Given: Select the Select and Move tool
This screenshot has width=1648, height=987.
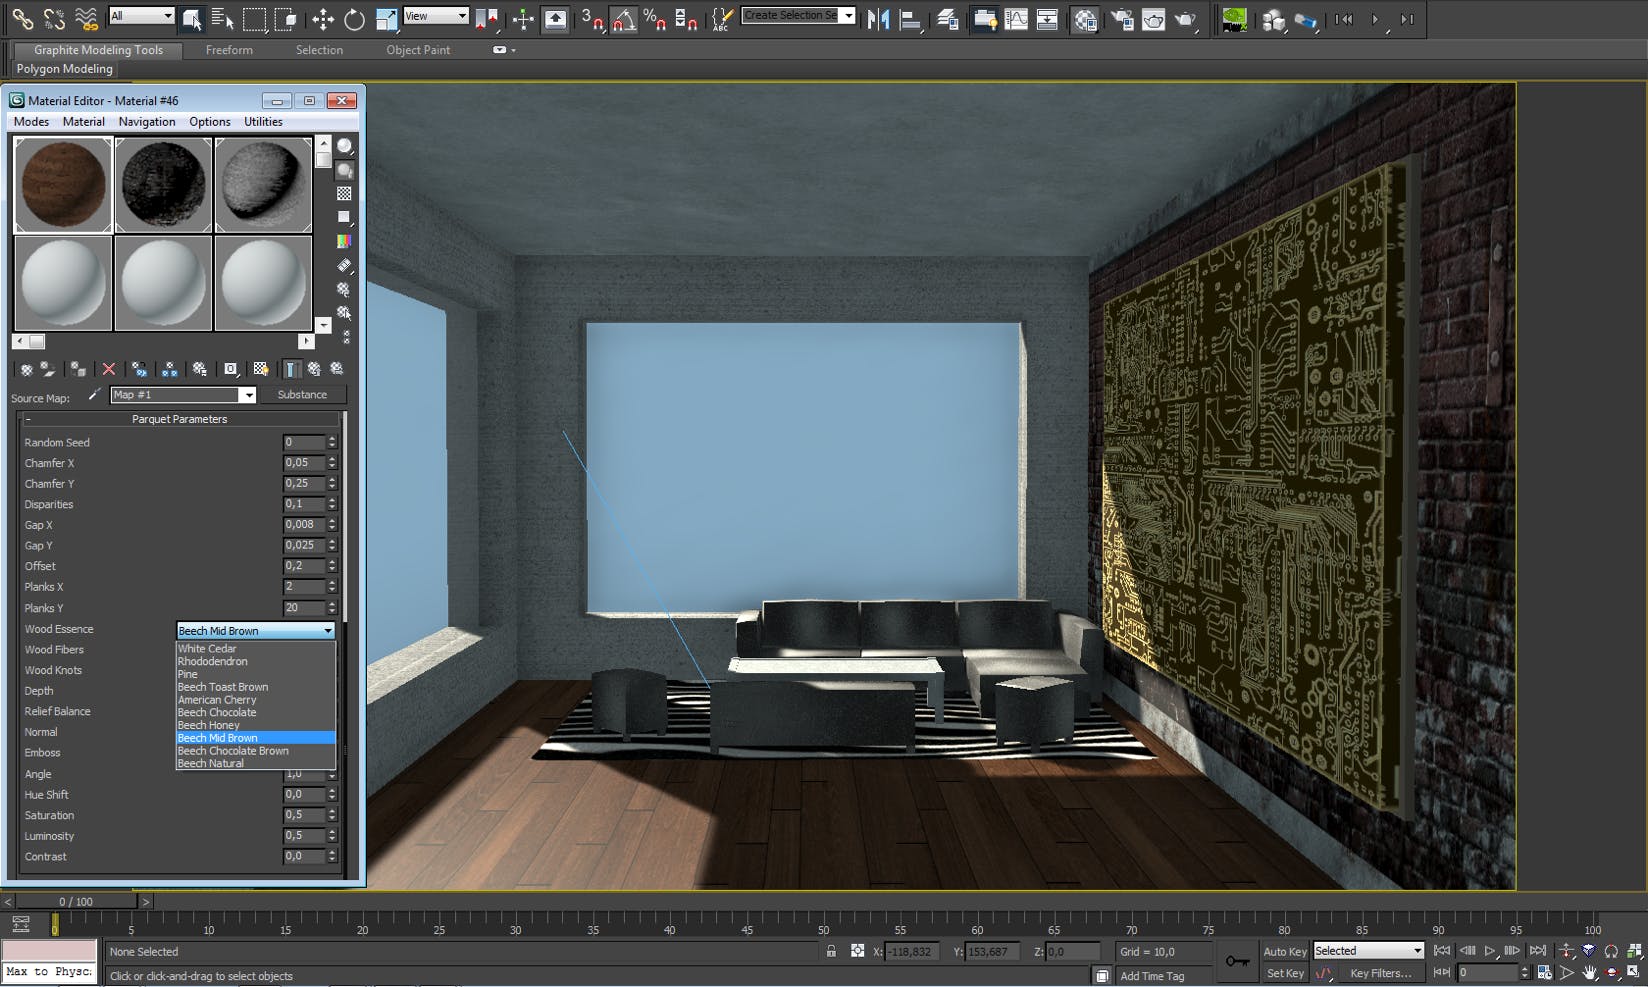Looking at the screenshot, I should [322, 19].
